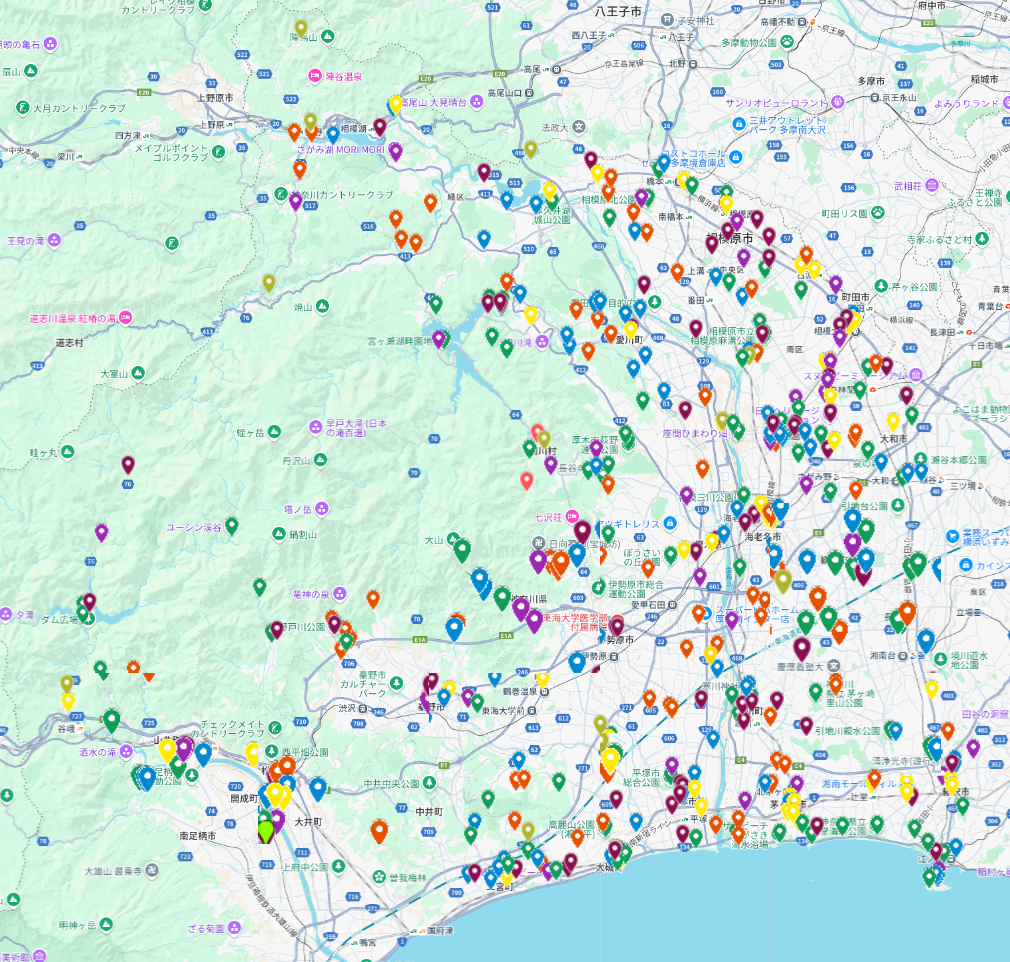Image resolution: width=1010 pixels, height=962 pixels.
Task: Open the サンリオピューロランド attraction icon
Action: coord(837,102)
